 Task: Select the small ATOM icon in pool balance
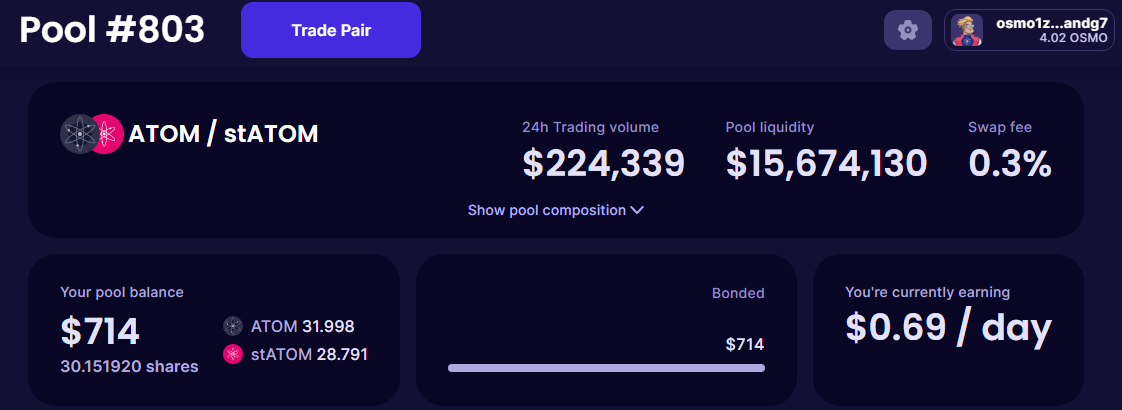click(x=233, y=326)
